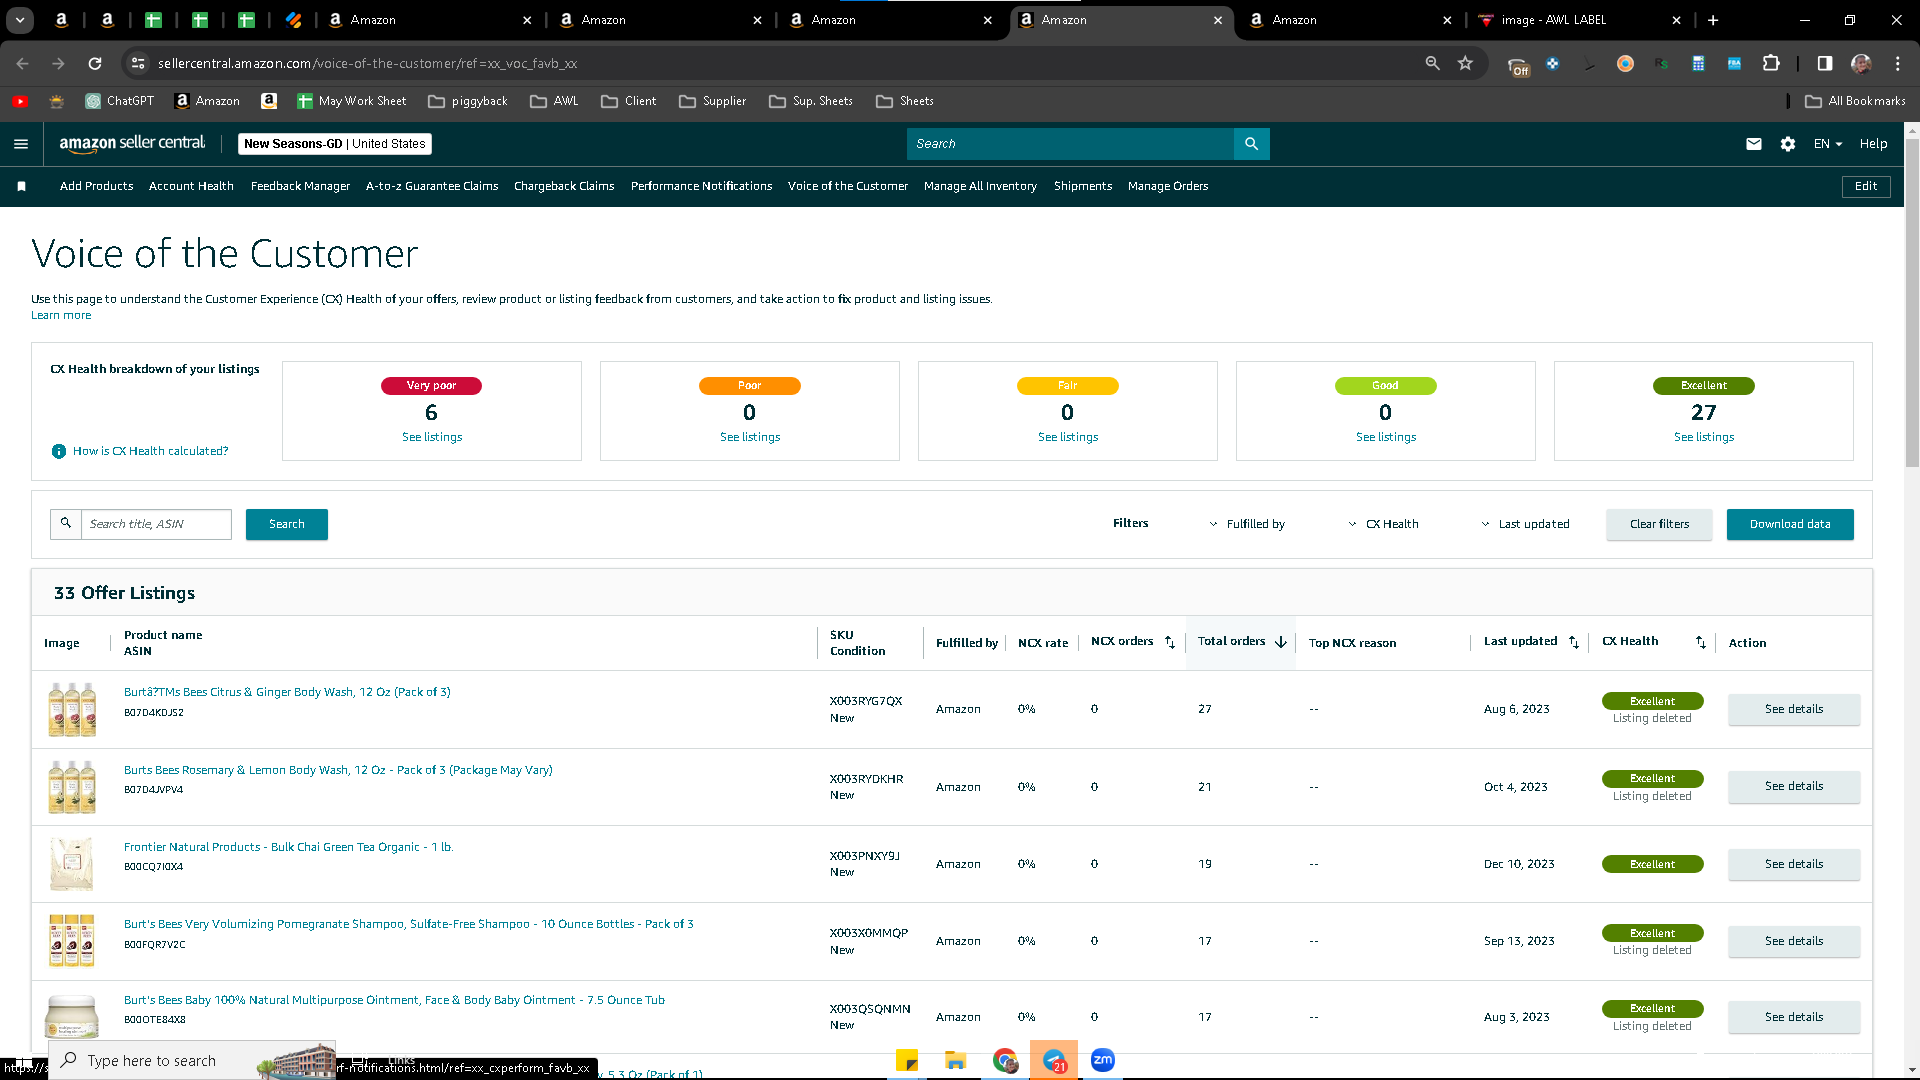The image size is (1920, 1080).
Task: Click the Very poor red badge
Action: (x=431, y=386)
